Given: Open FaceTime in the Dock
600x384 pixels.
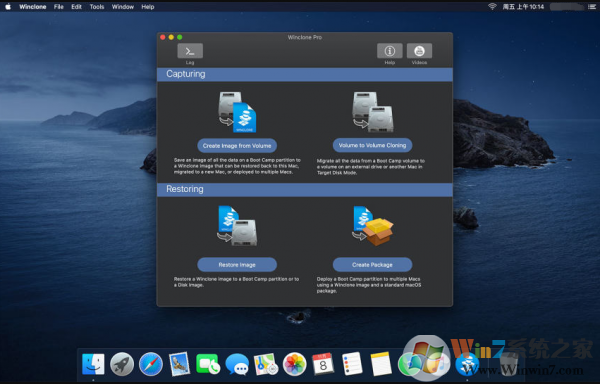Looking at the screenshot, I should point(208,364).
